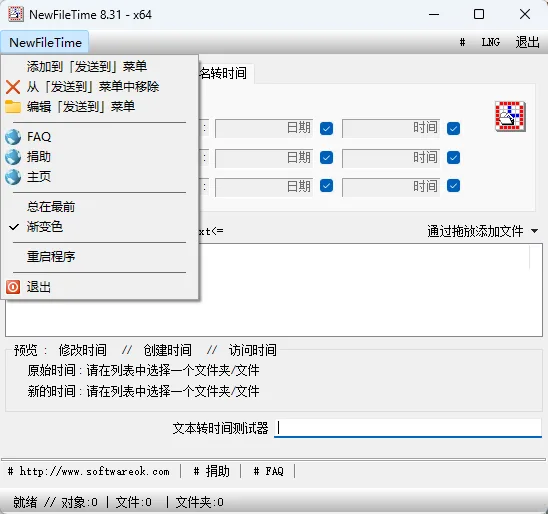Image resolution: width=548 pixels, height=514 pixels.
Task: Click the globe icon beside 主页
Action: coord(13,177)
